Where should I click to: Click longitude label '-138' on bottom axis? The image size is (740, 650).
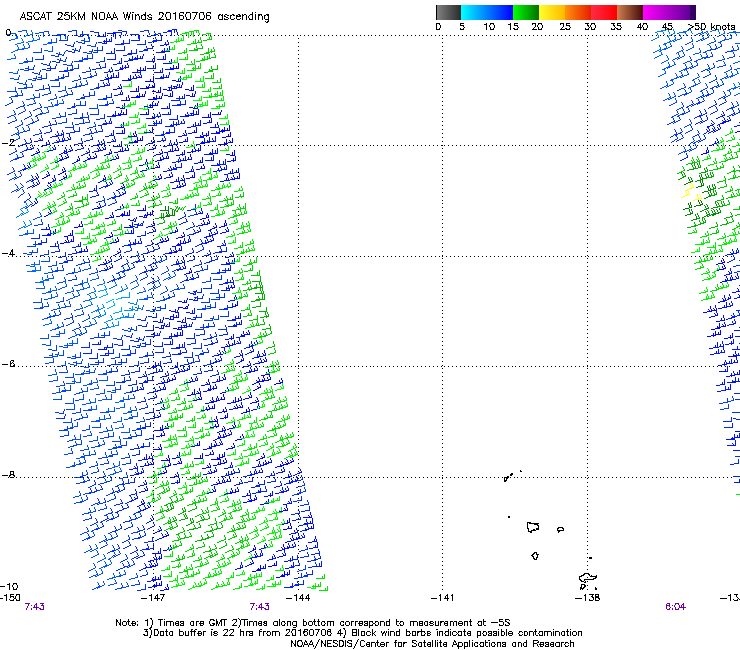588,598
